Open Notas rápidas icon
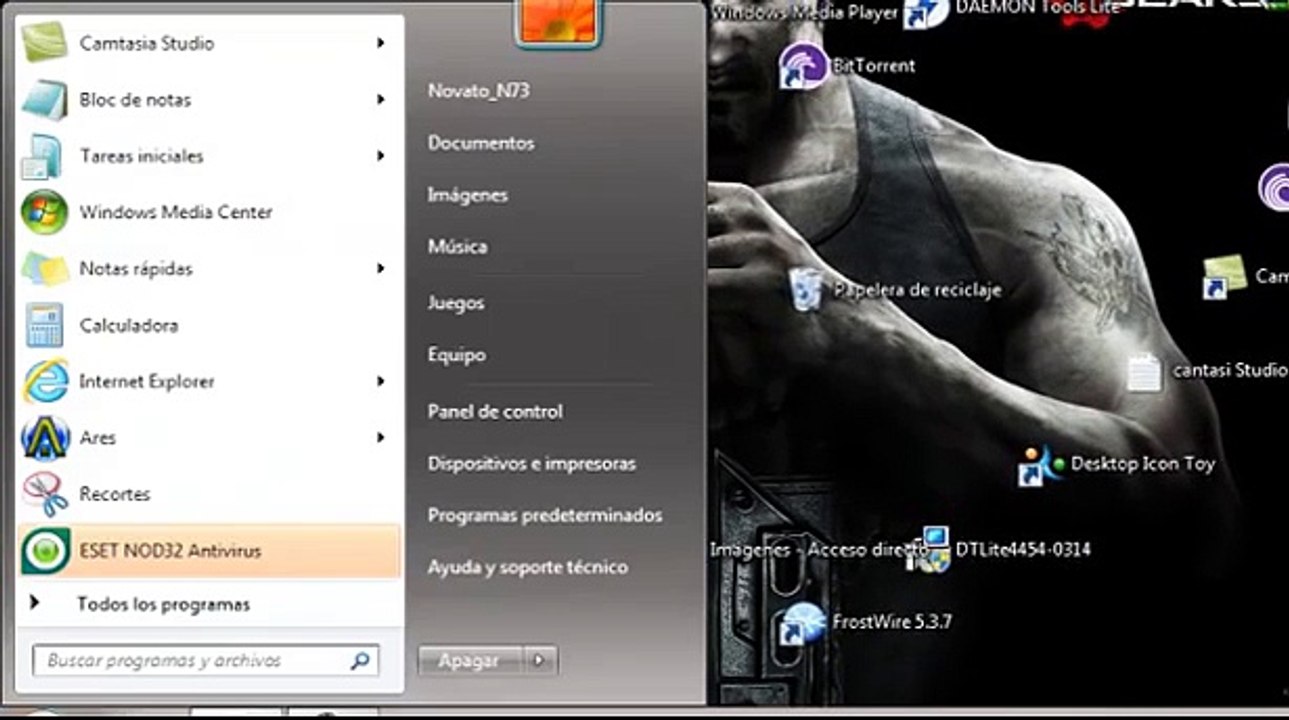This screenshot has width=1289, height=720. pyautogui.click(x=45, y=268)
